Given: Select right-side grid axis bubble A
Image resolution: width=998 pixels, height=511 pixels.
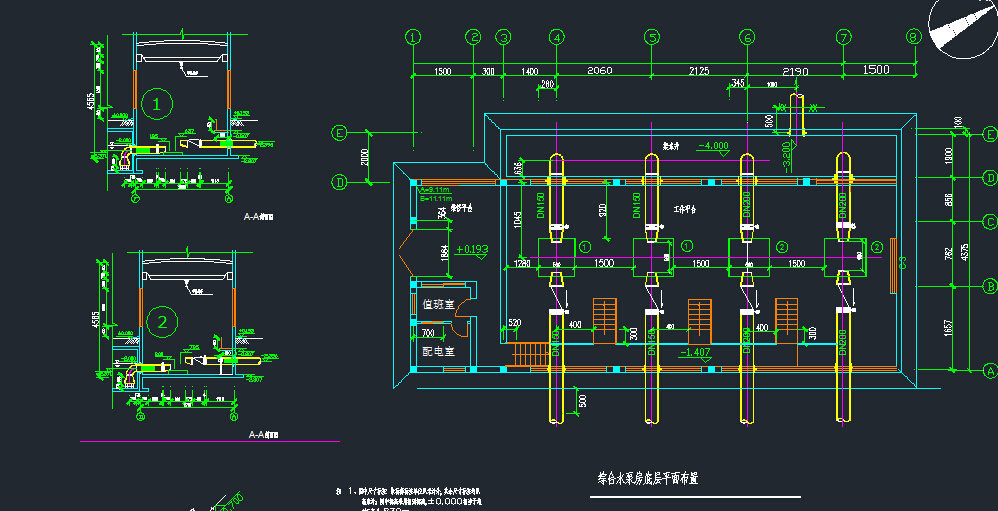Looking at the screenshot, I should coord(990,370).
